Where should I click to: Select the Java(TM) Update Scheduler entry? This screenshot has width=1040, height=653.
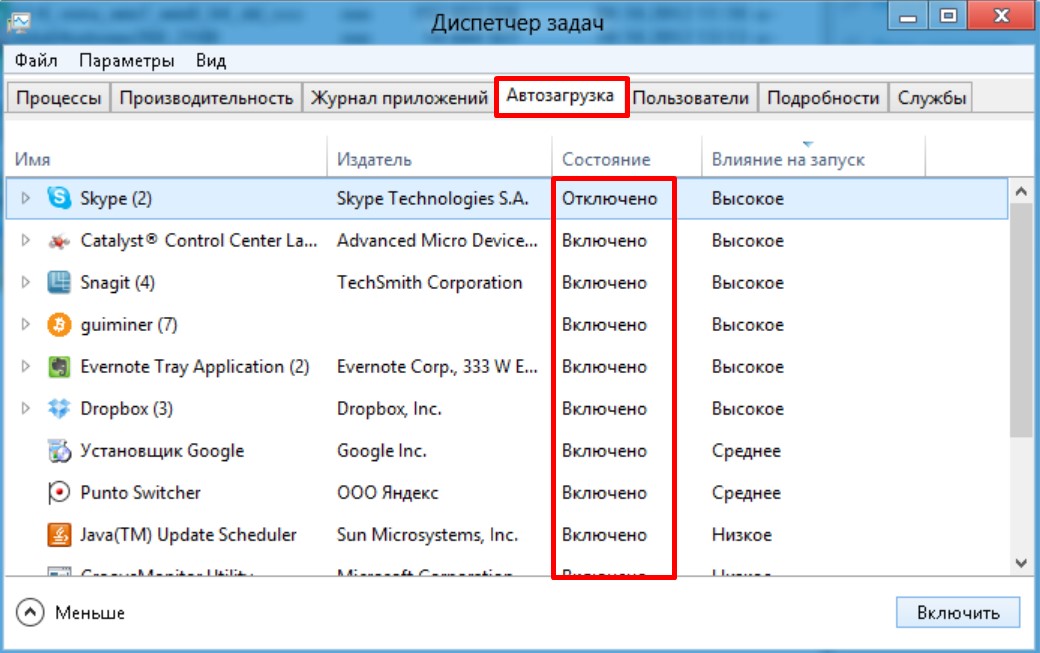point(188,534)
